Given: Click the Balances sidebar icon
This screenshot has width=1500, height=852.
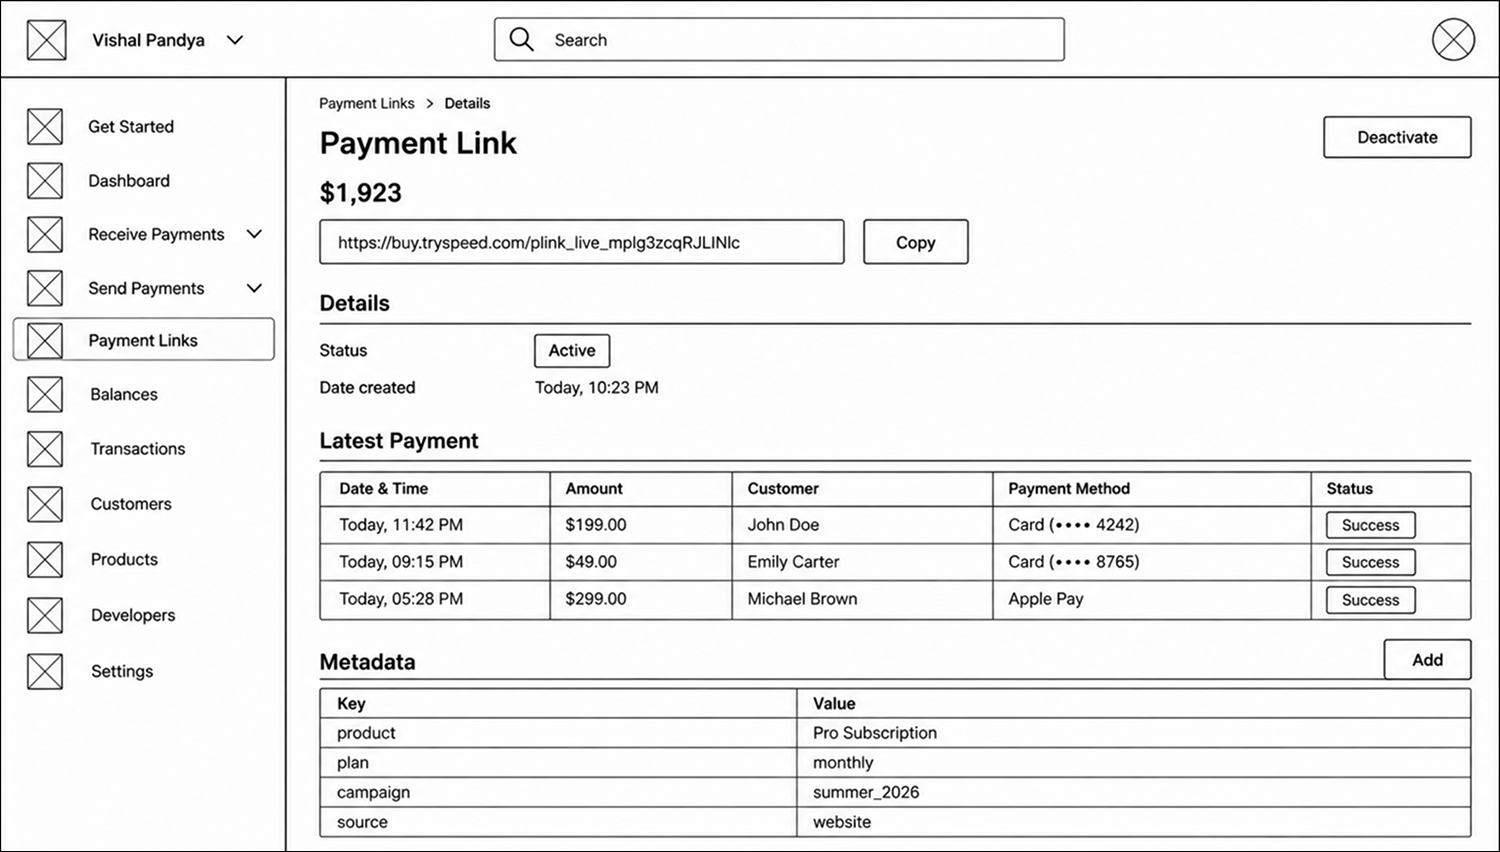Looking at the screenshot, I should (x=45, y=394).
